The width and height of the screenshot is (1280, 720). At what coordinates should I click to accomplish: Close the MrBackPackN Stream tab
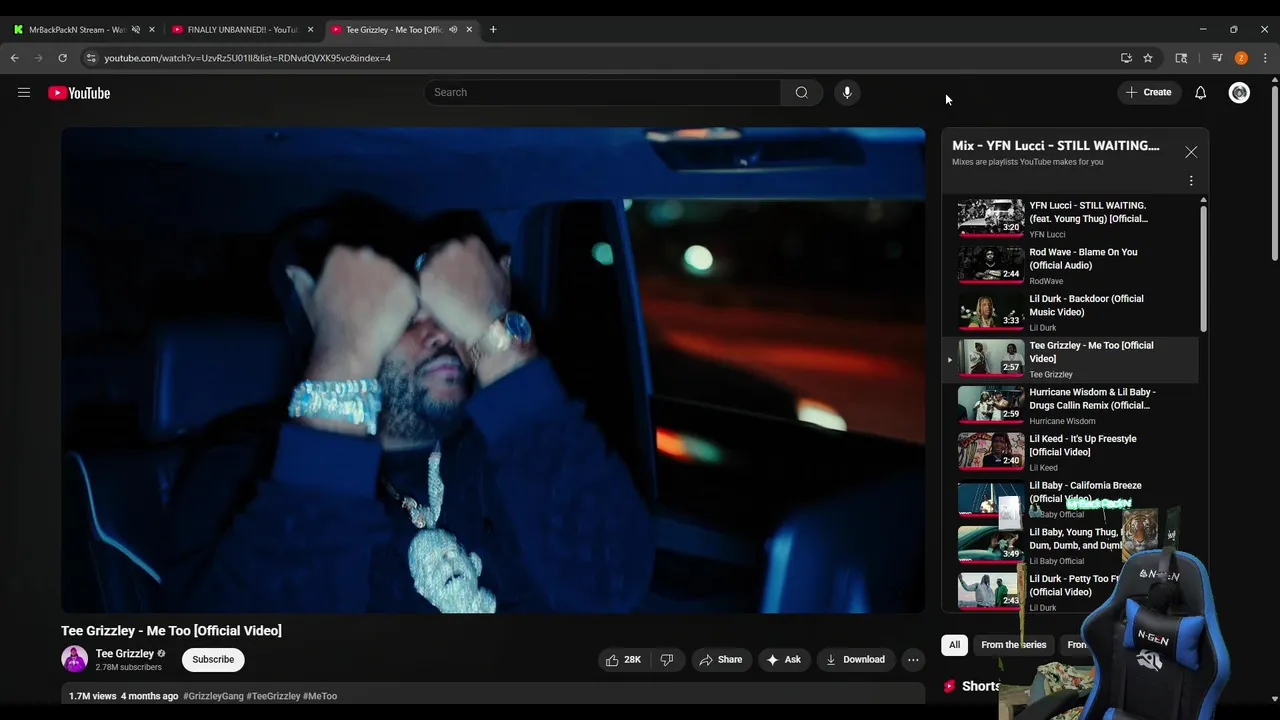click(x=152, y=29)
